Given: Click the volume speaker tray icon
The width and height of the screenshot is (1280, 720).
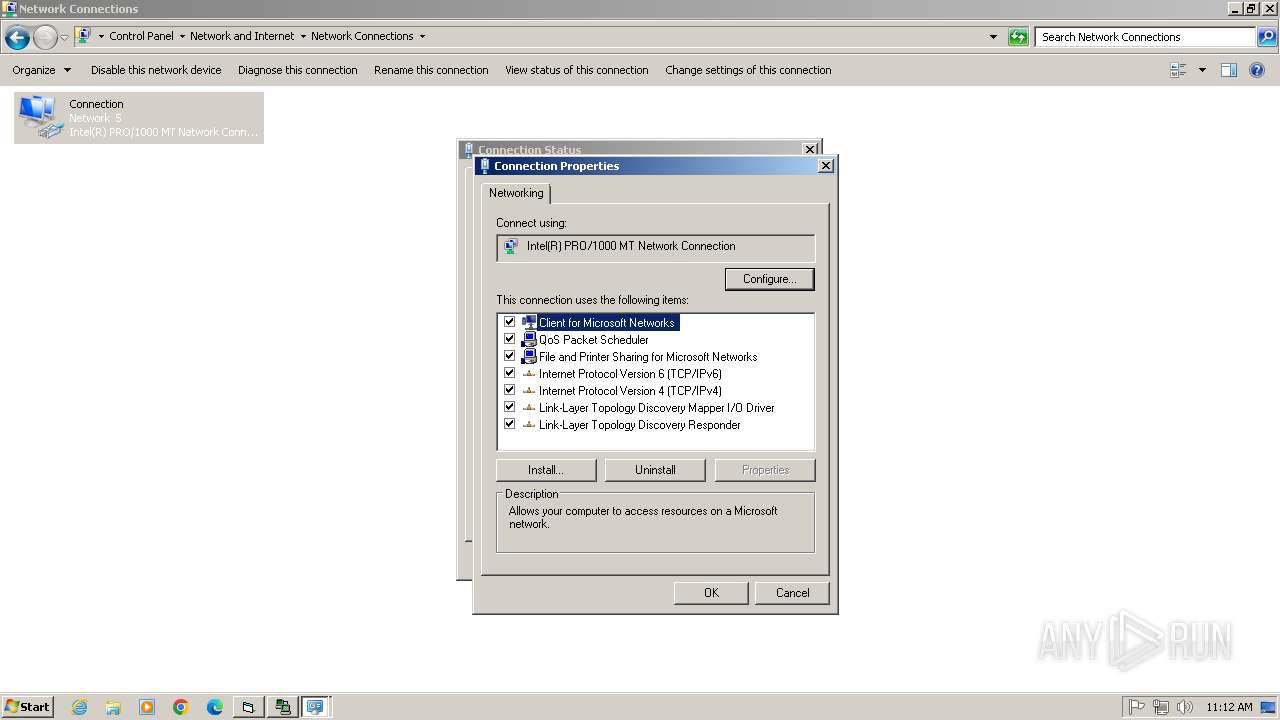Looking at the screenshot, I should point(1185,707).
